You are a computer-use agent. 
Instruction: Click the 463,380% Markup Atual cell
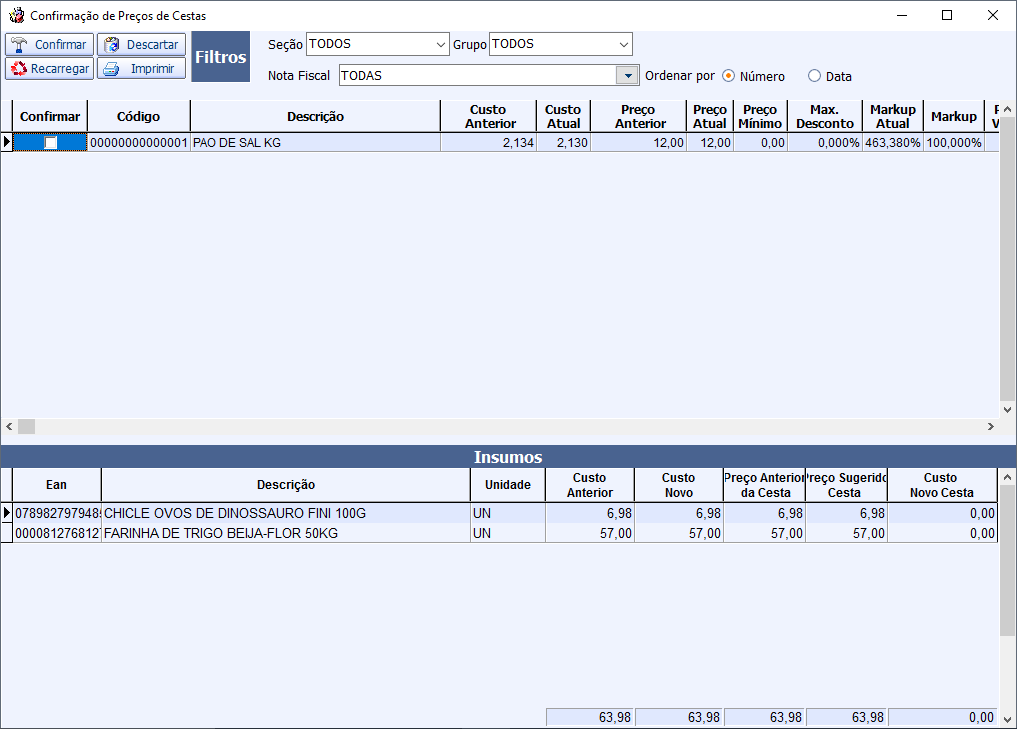[x=892, y=143]
